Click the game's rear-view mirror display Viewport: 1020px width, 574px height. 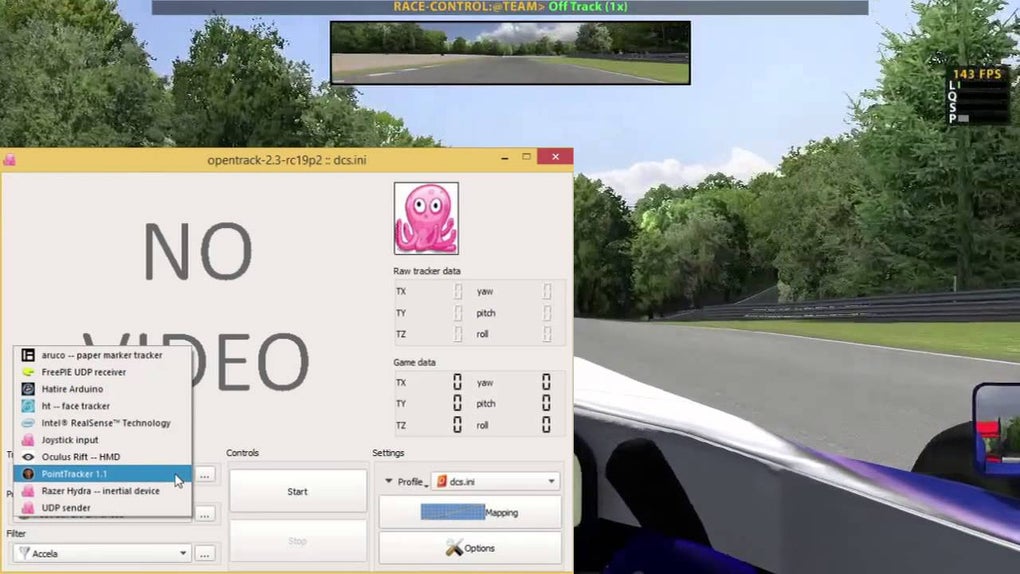point(511,53)
